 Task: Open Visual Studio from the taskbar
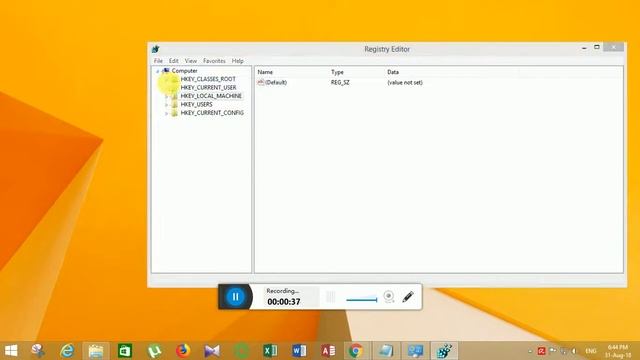click(x=212, y=351)
